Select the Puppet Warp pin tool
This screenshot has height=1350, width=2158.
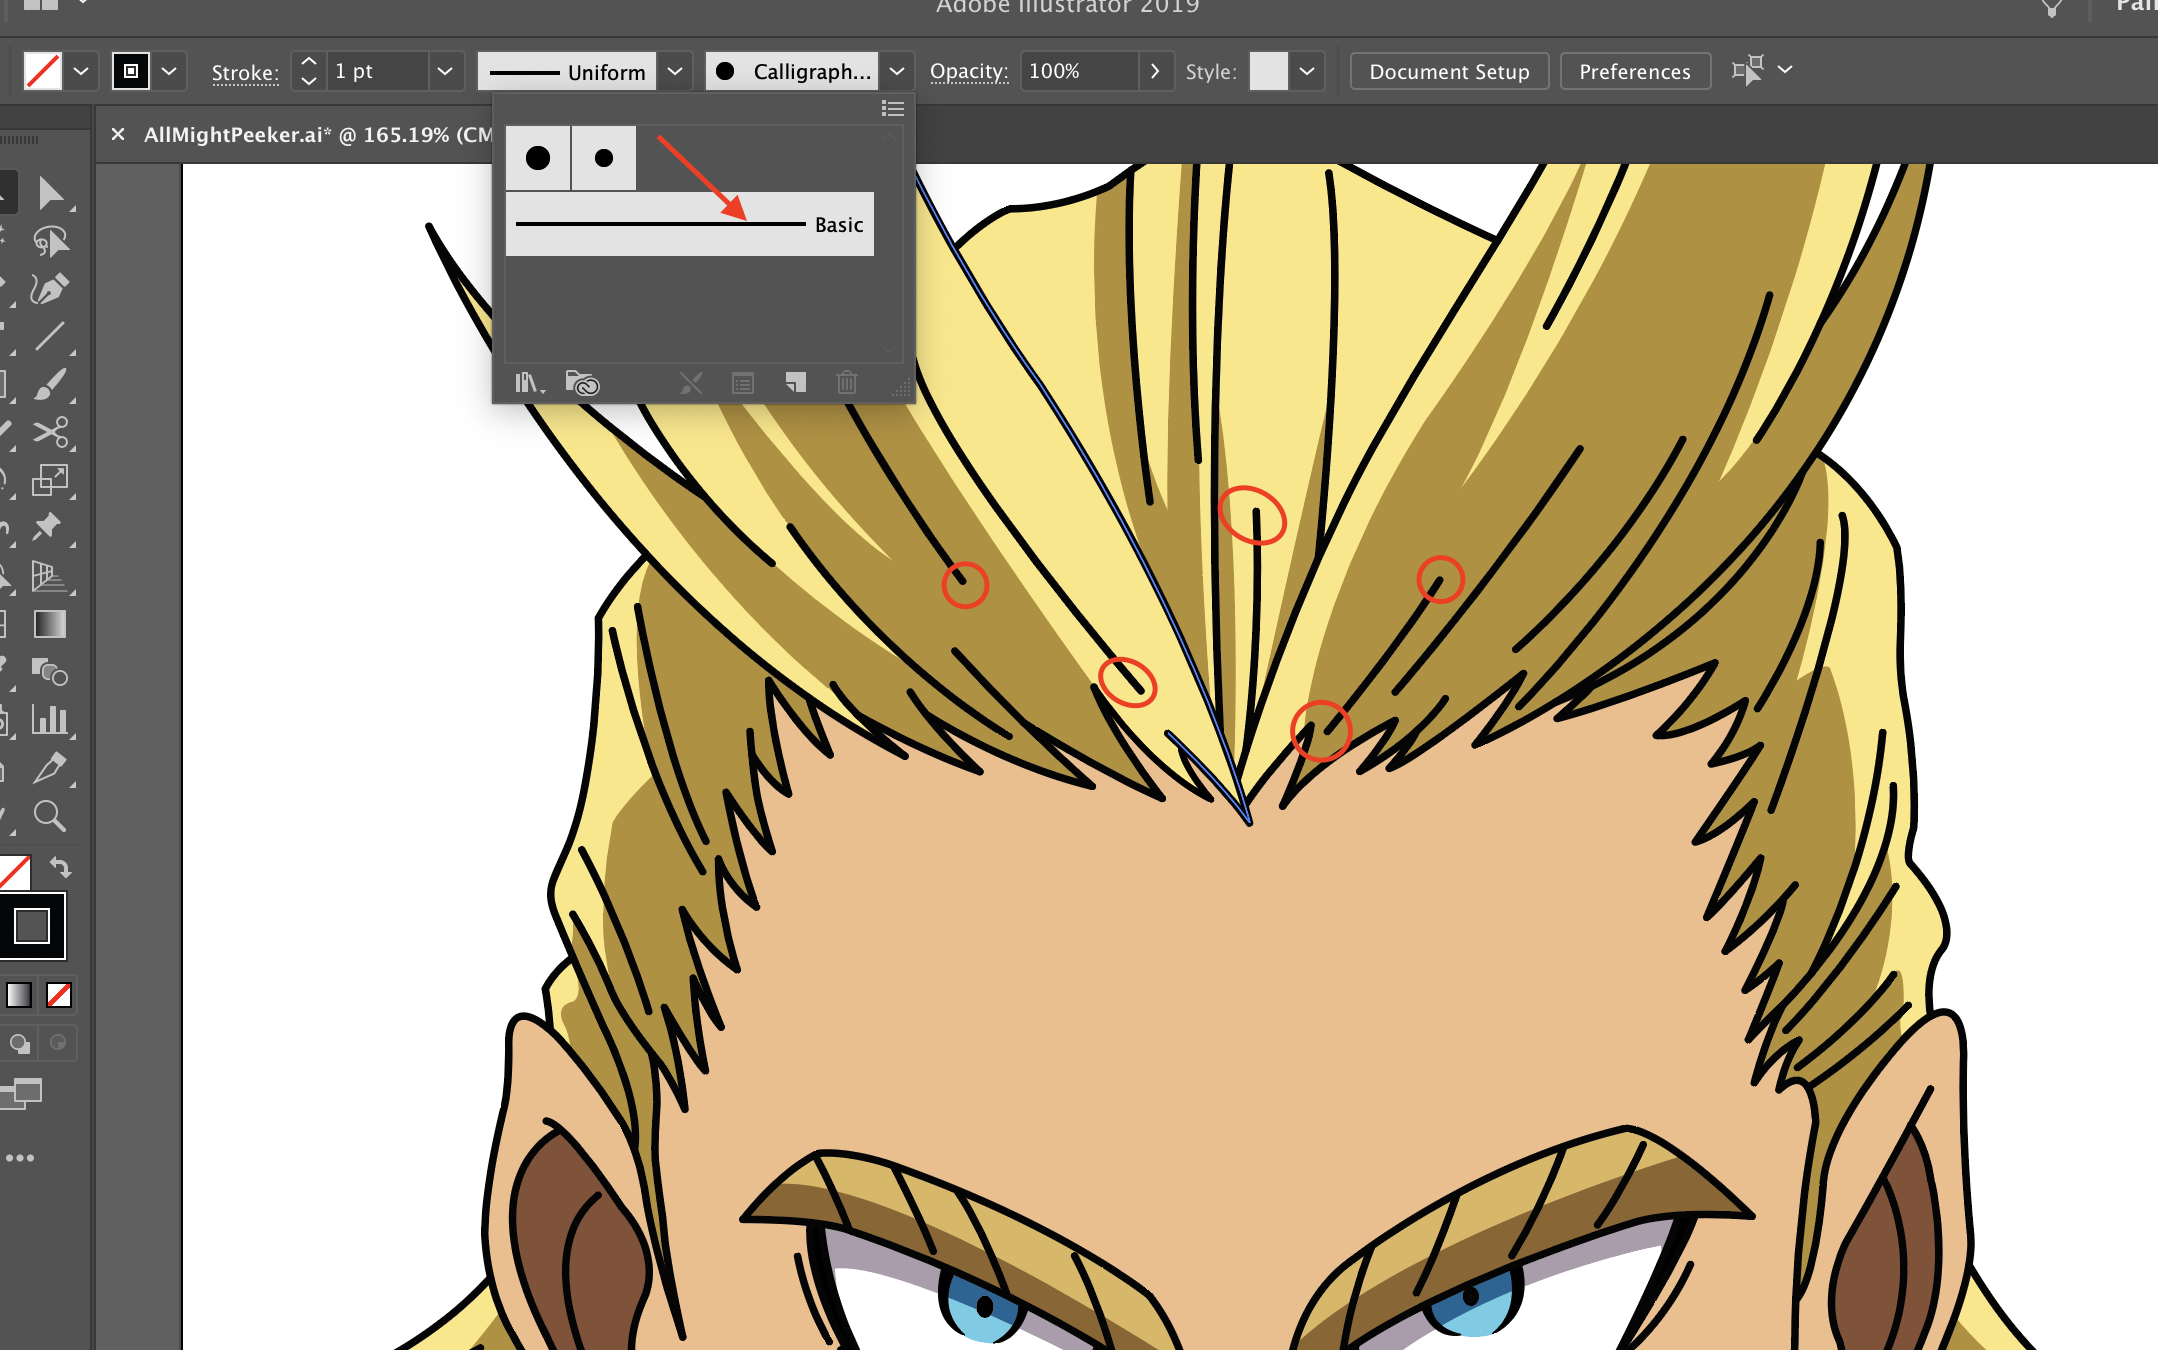click(48, 527)
